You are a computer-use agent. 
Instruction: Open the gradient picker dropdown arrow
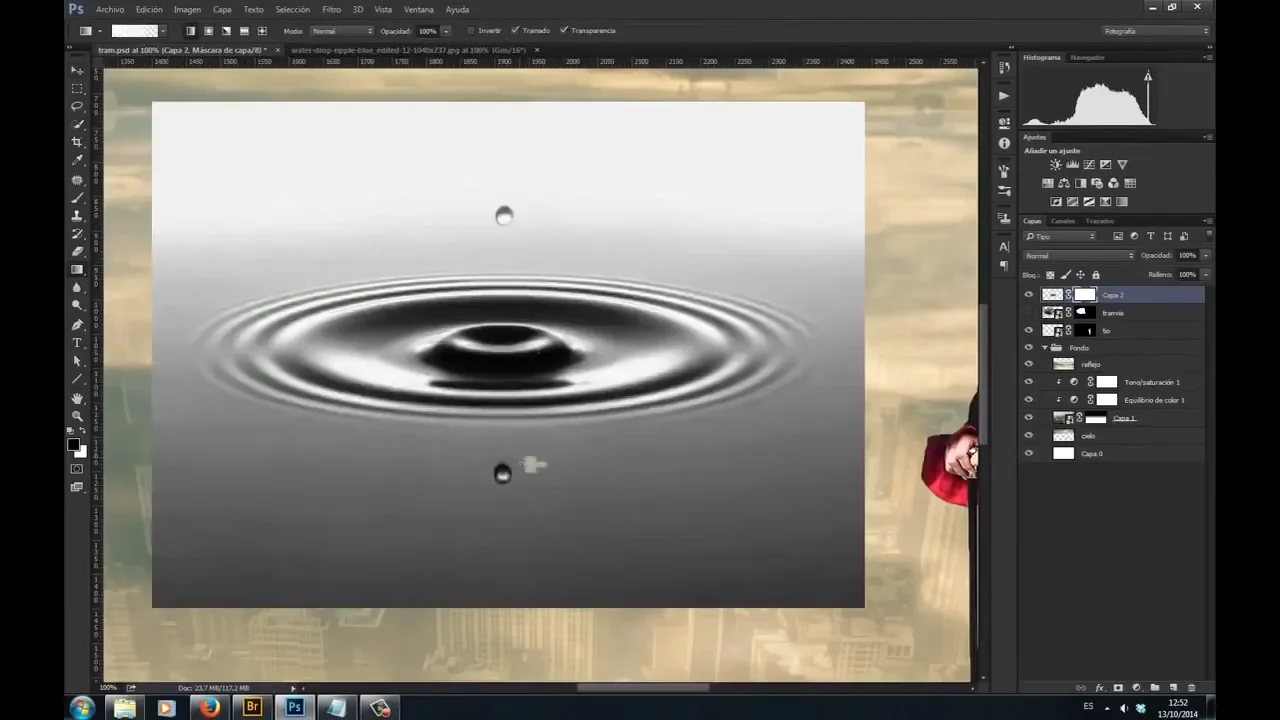click(x=163, y=31)
